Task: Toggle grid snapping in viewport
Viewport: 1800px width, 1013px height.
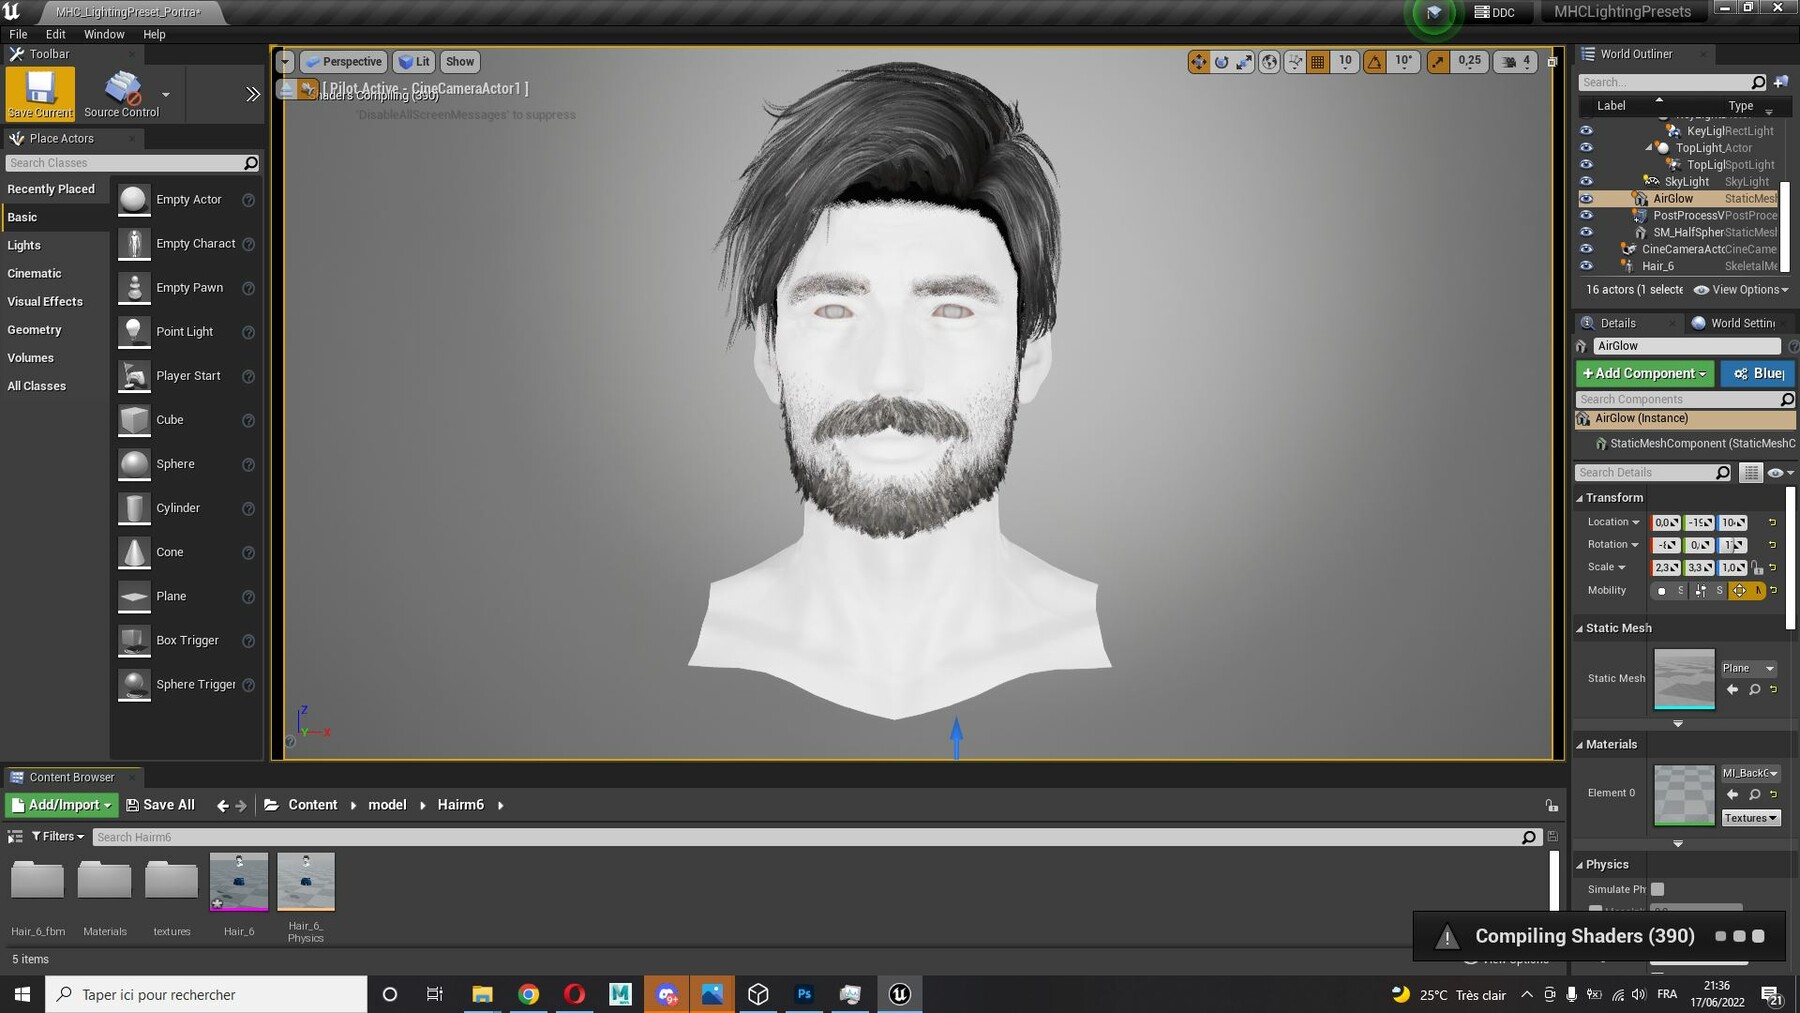Action: [x=1318, y=62]
